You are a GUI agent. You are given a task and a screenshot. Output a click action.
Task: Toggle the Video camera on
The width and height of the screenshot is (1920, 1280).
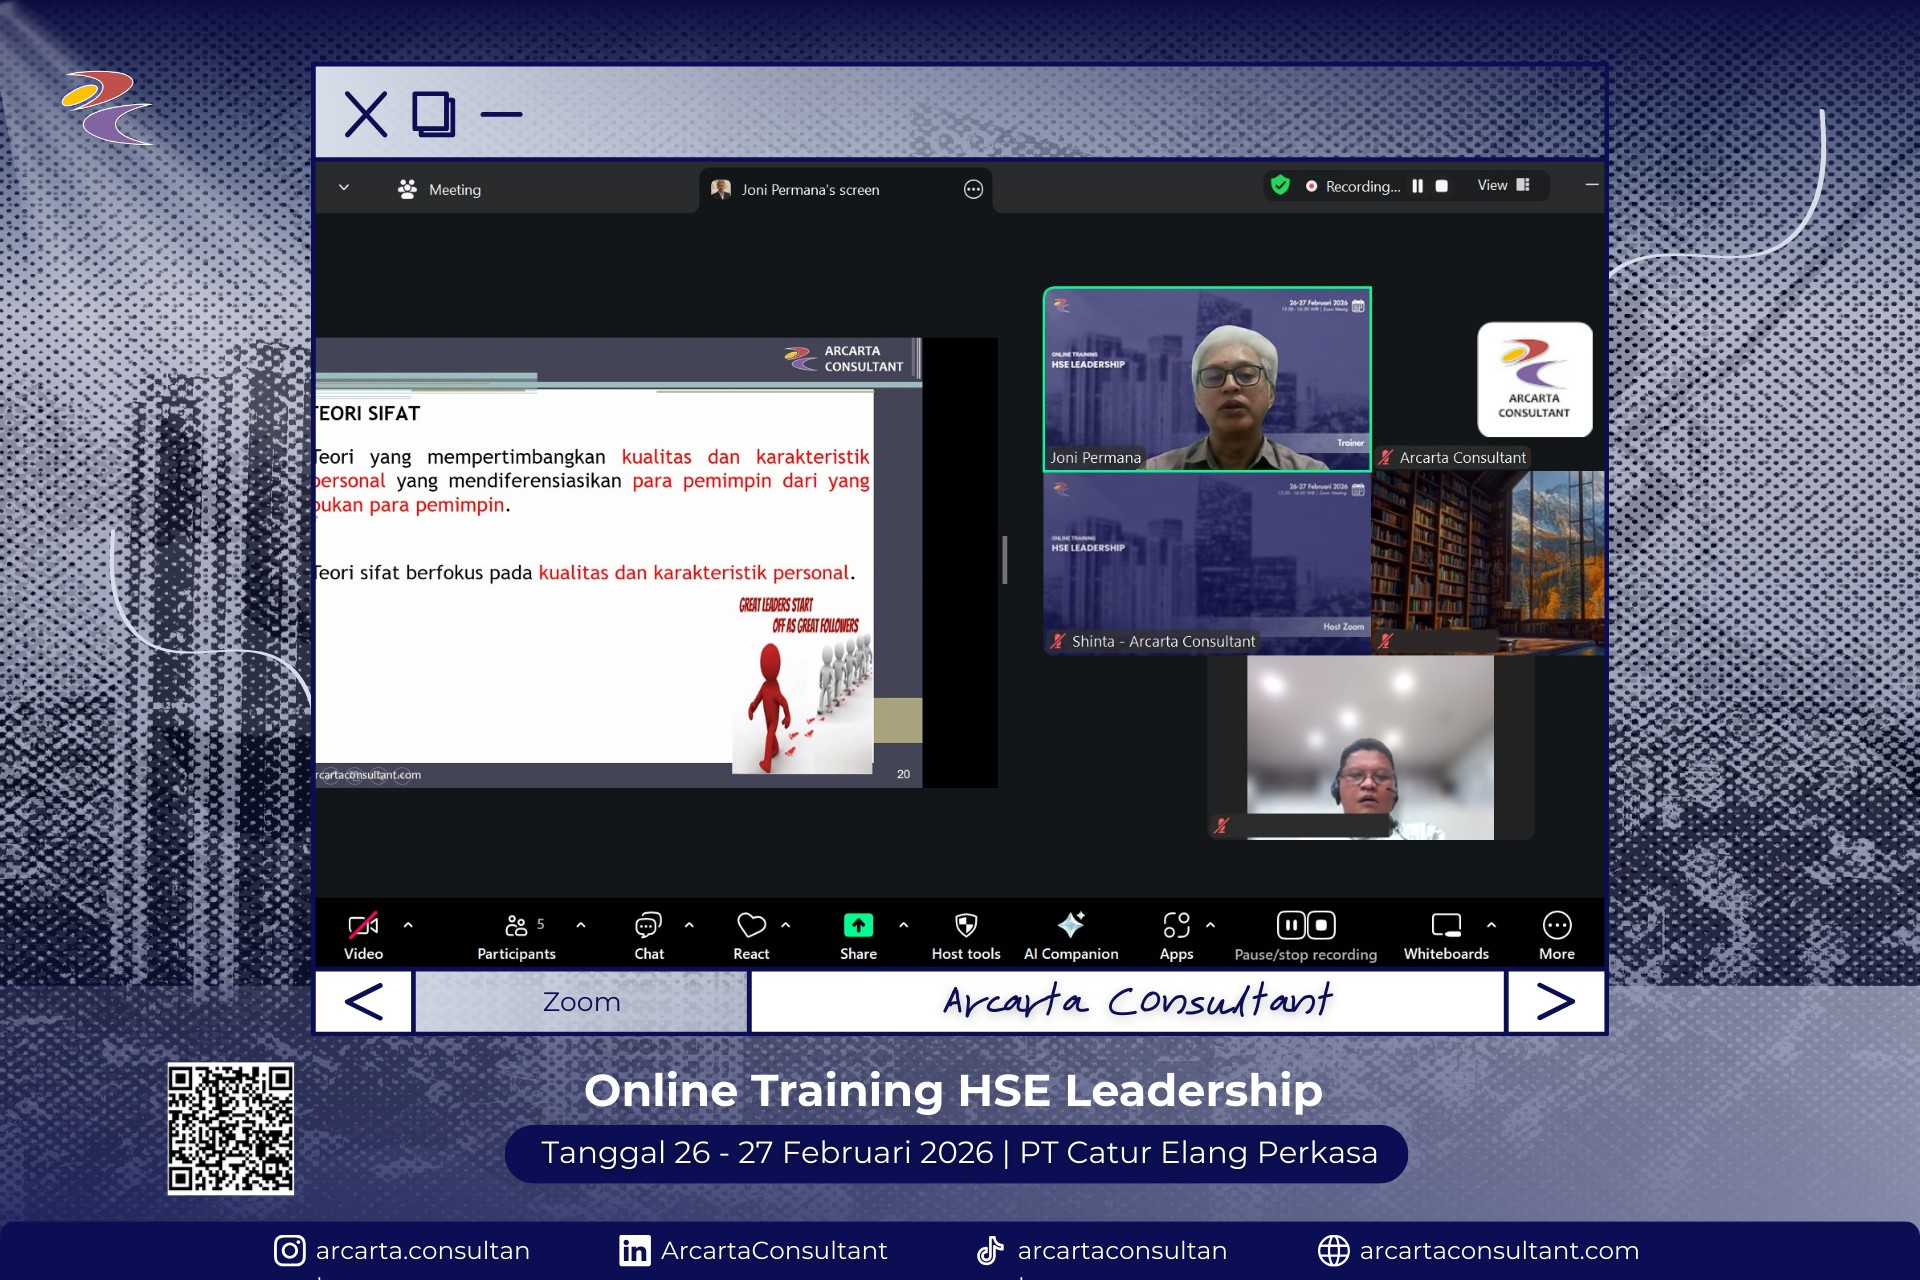point(363,926)
